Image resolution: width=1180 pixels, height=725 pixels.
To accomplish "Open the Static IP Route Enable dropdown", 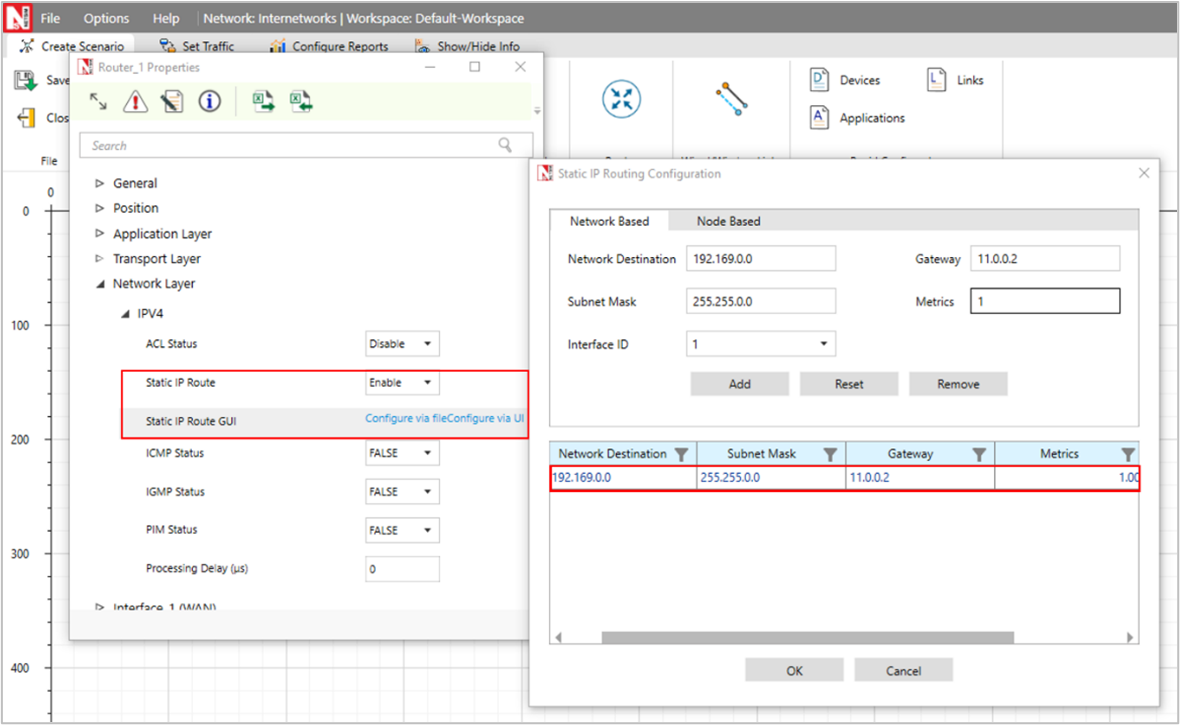I will (x=402, y=383).
